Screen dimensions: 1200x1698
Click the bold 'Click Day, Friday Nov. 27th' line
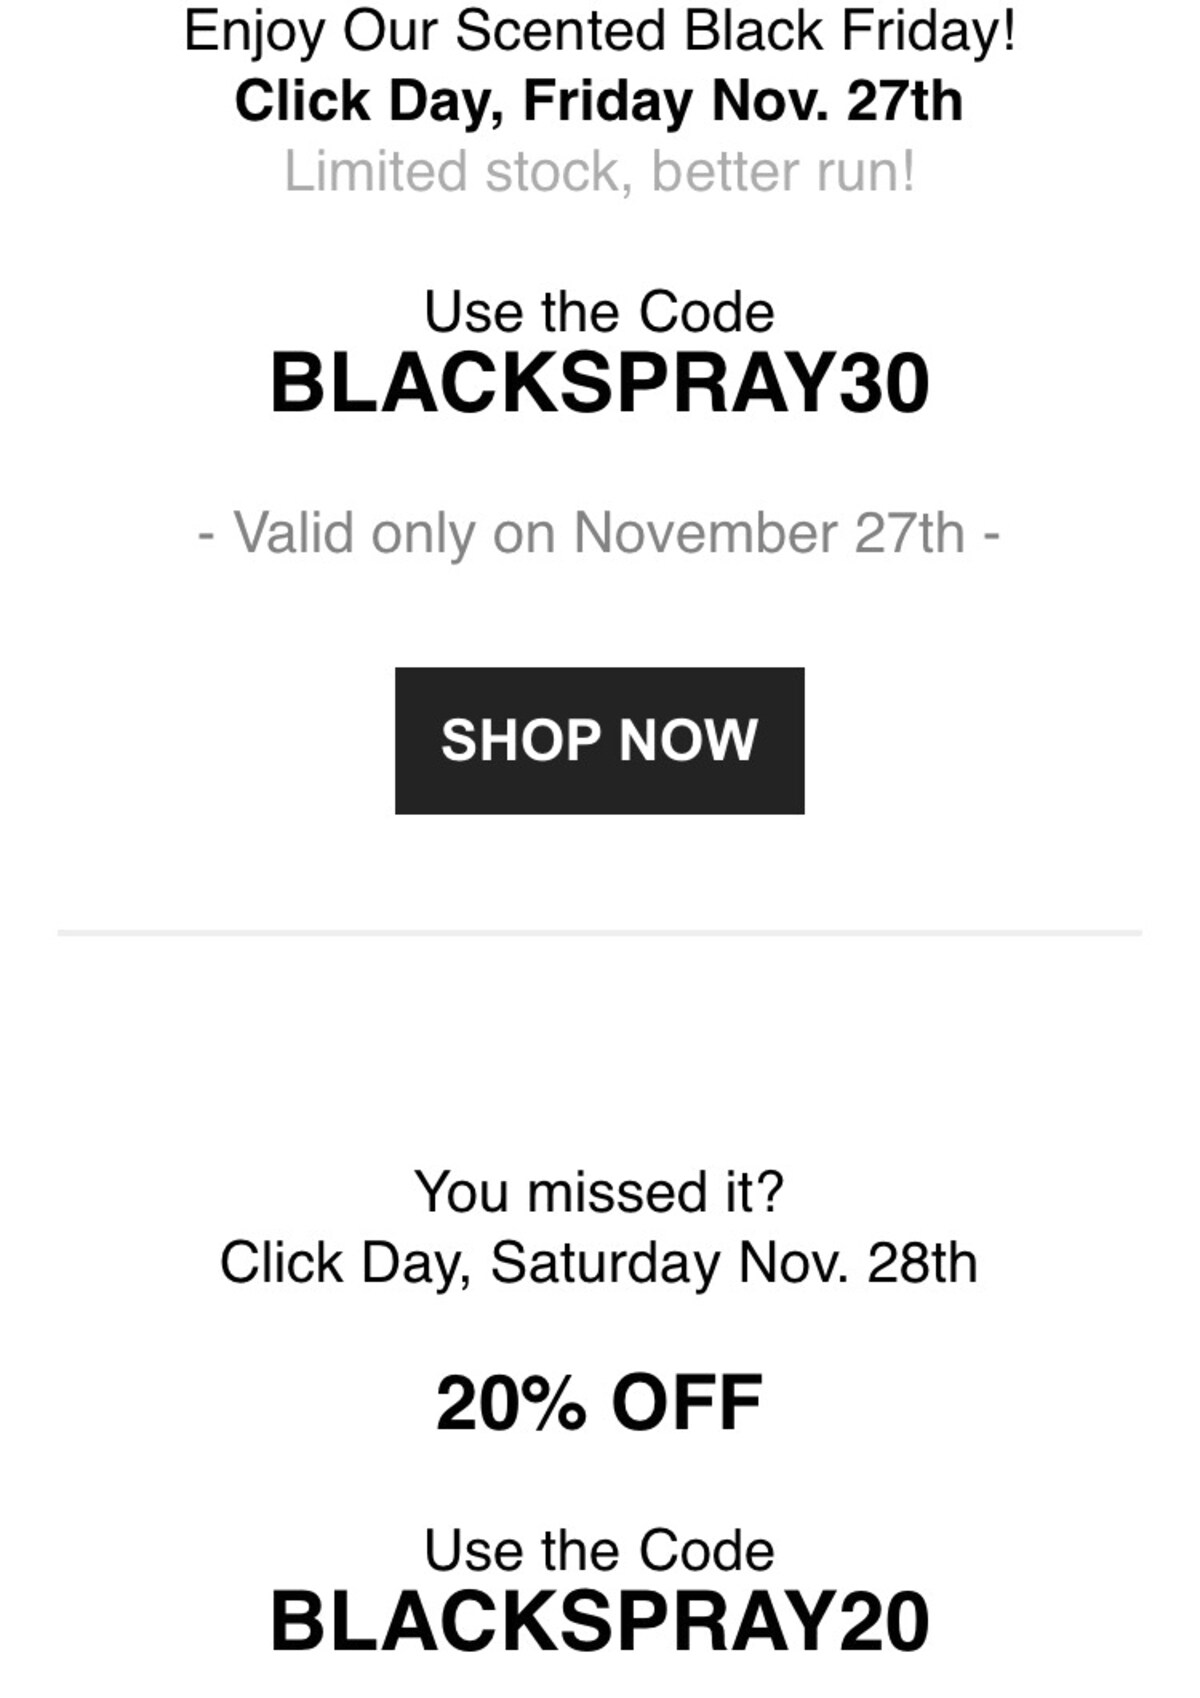(x=598, y=102)
